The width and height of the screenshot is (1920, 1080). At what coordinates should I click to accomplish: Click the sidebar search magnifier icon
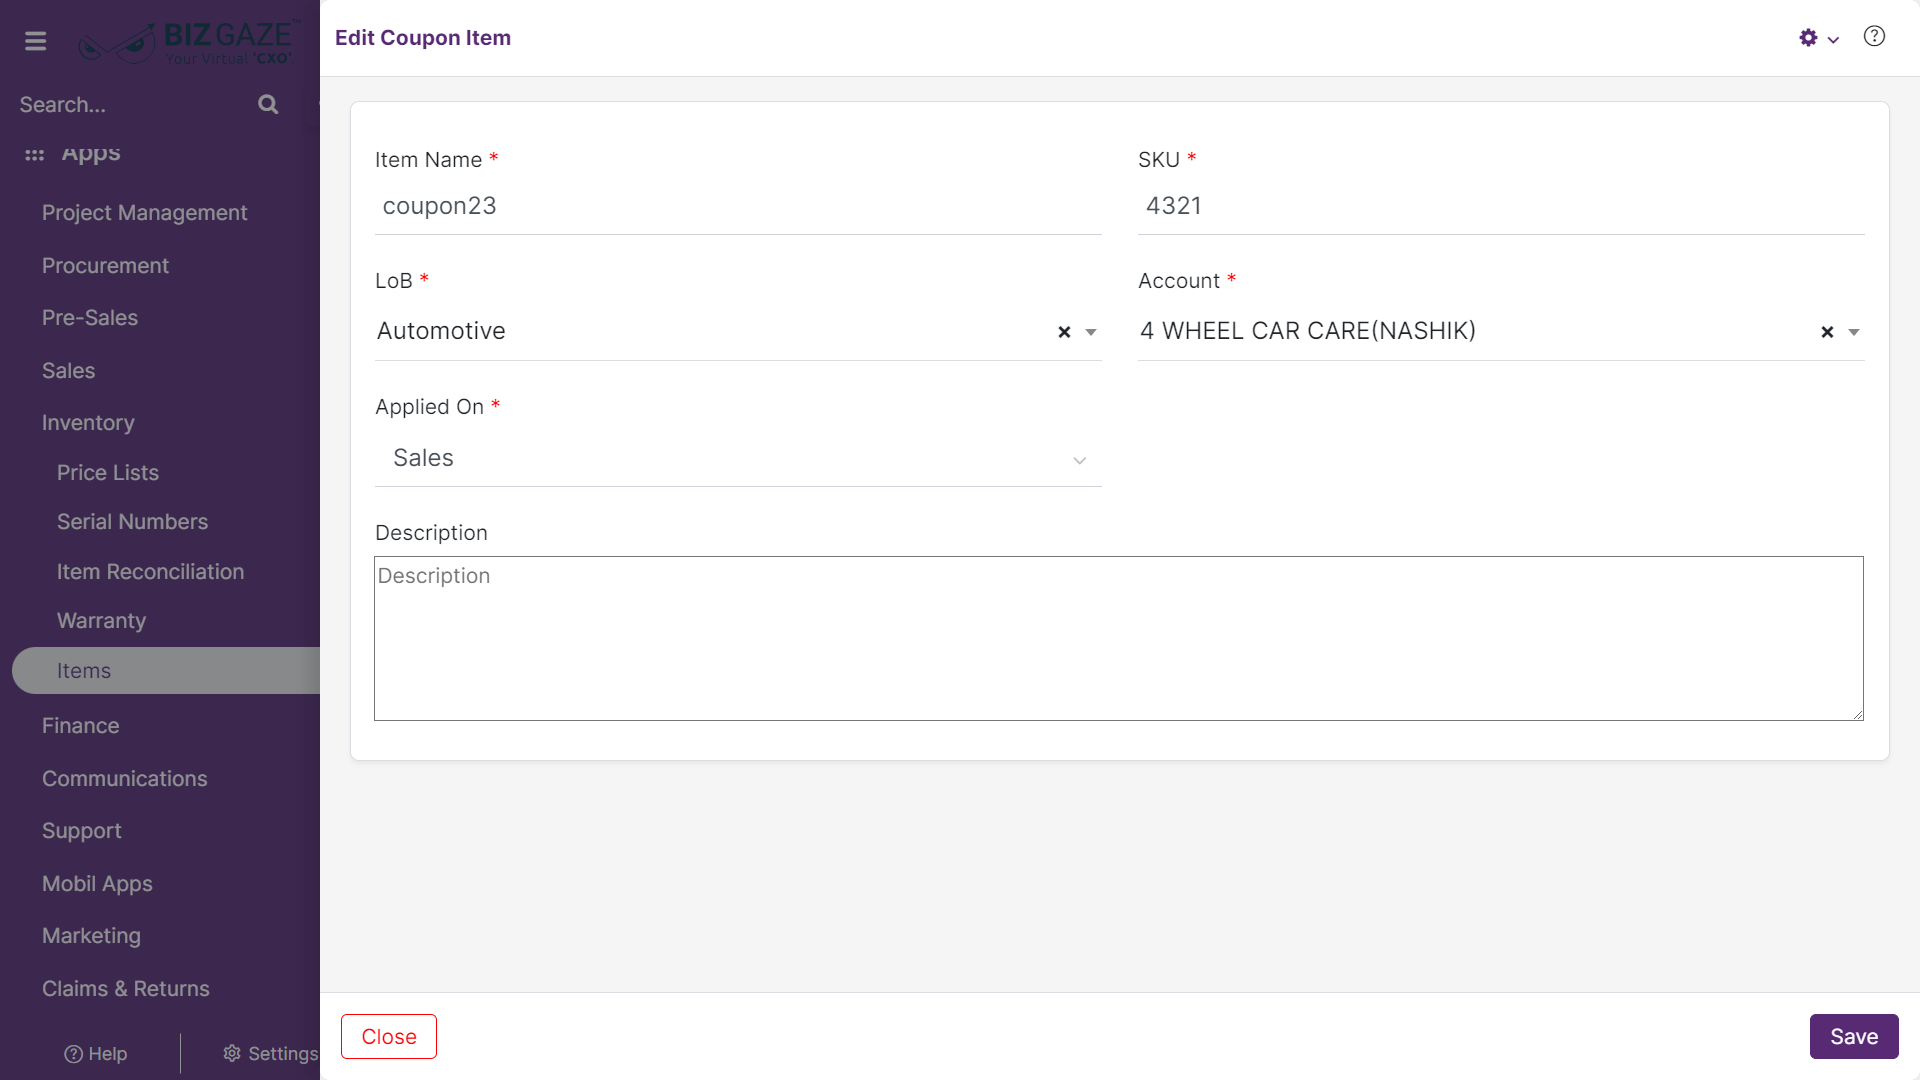(x=268, y=104)
